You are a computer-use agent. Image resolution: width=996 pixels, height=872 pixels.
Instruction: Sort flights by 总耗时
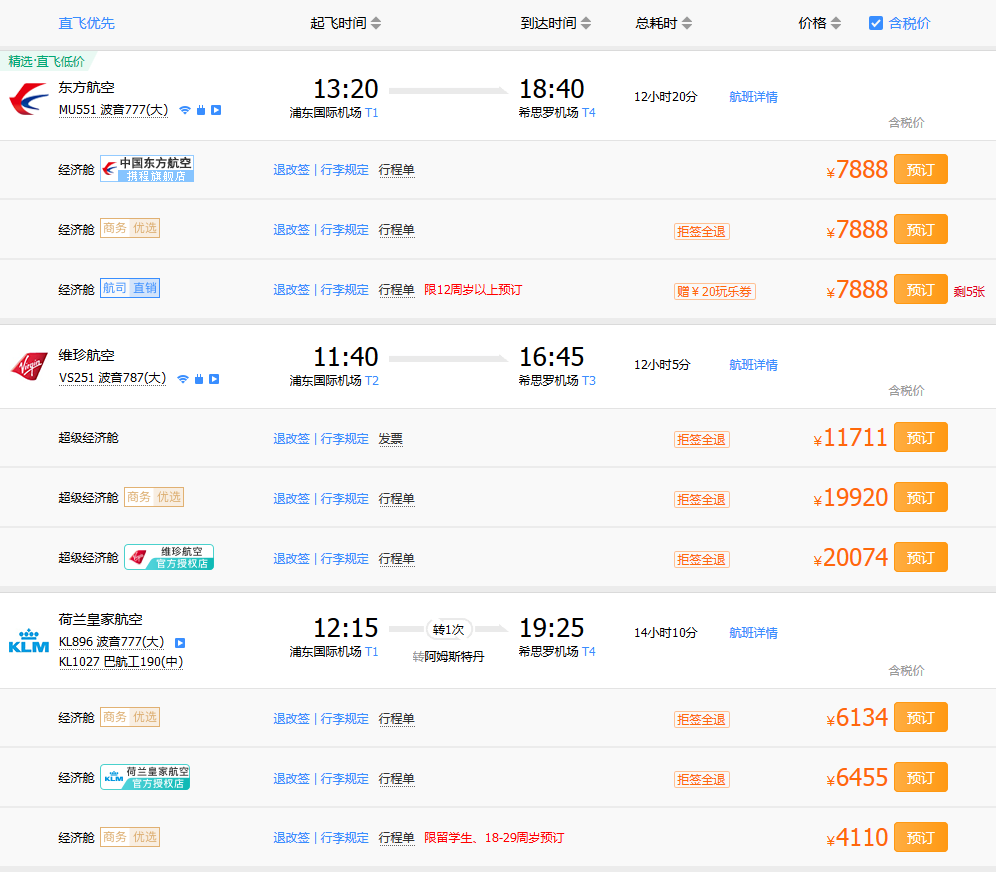coord(664,23)
